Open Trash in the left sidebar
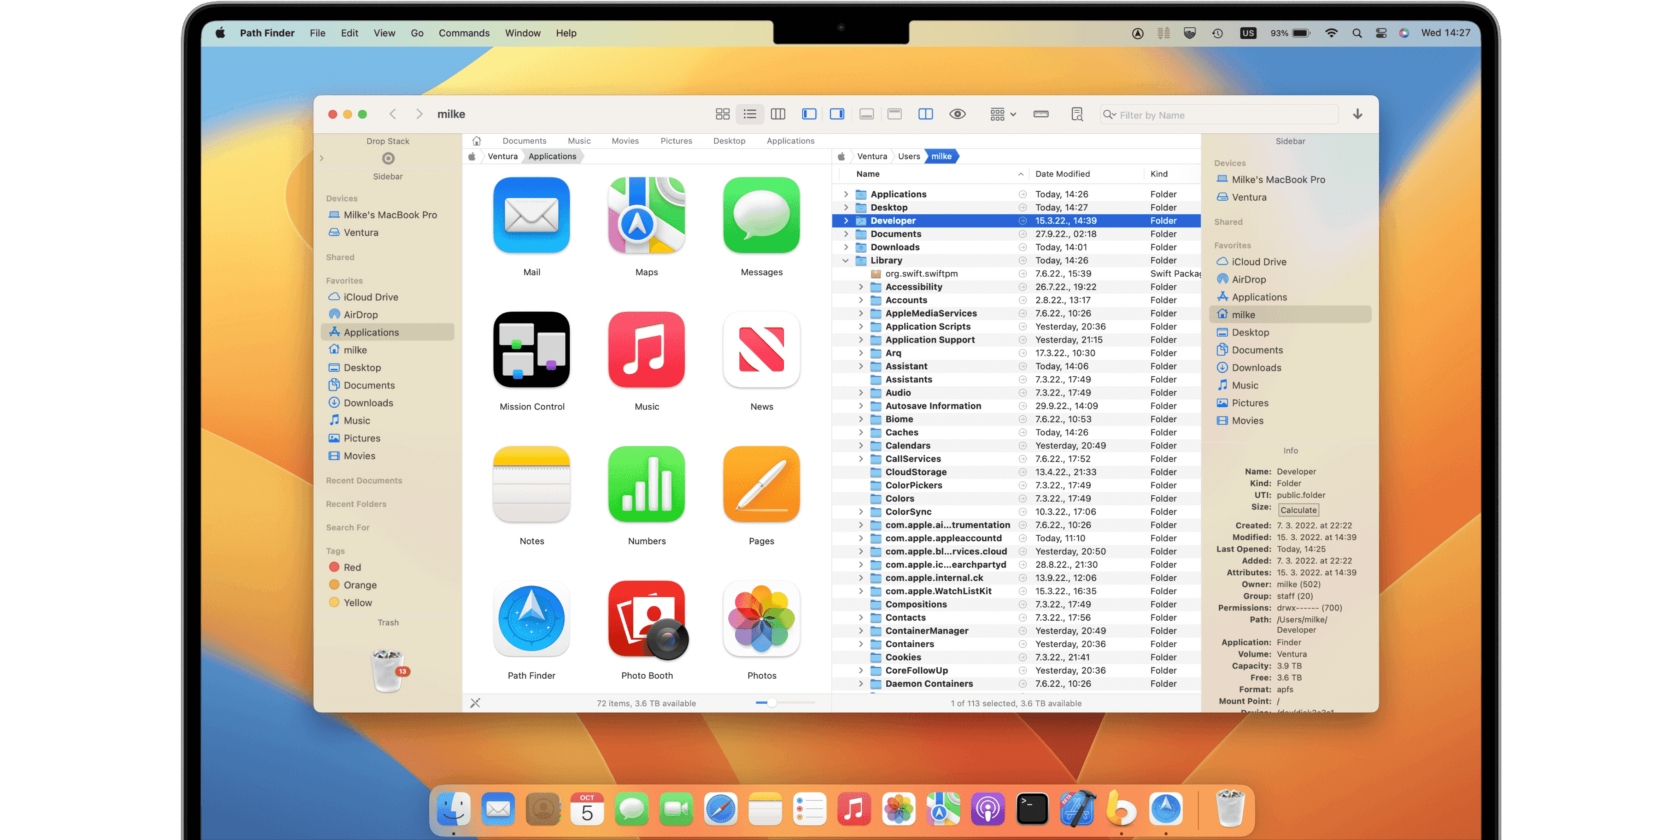The image size is (1680, 840). 388,669
